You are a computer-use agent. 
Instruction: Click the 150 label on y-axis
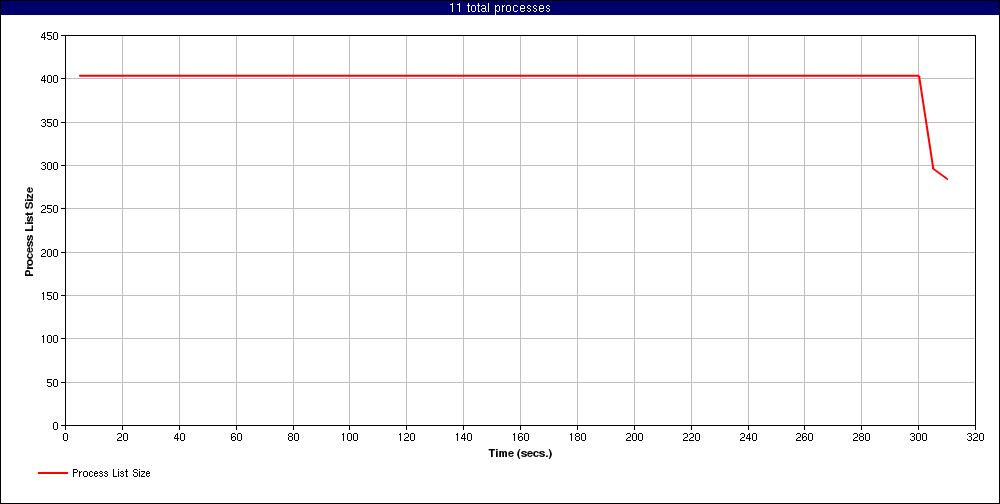click(x=50, y=295)
